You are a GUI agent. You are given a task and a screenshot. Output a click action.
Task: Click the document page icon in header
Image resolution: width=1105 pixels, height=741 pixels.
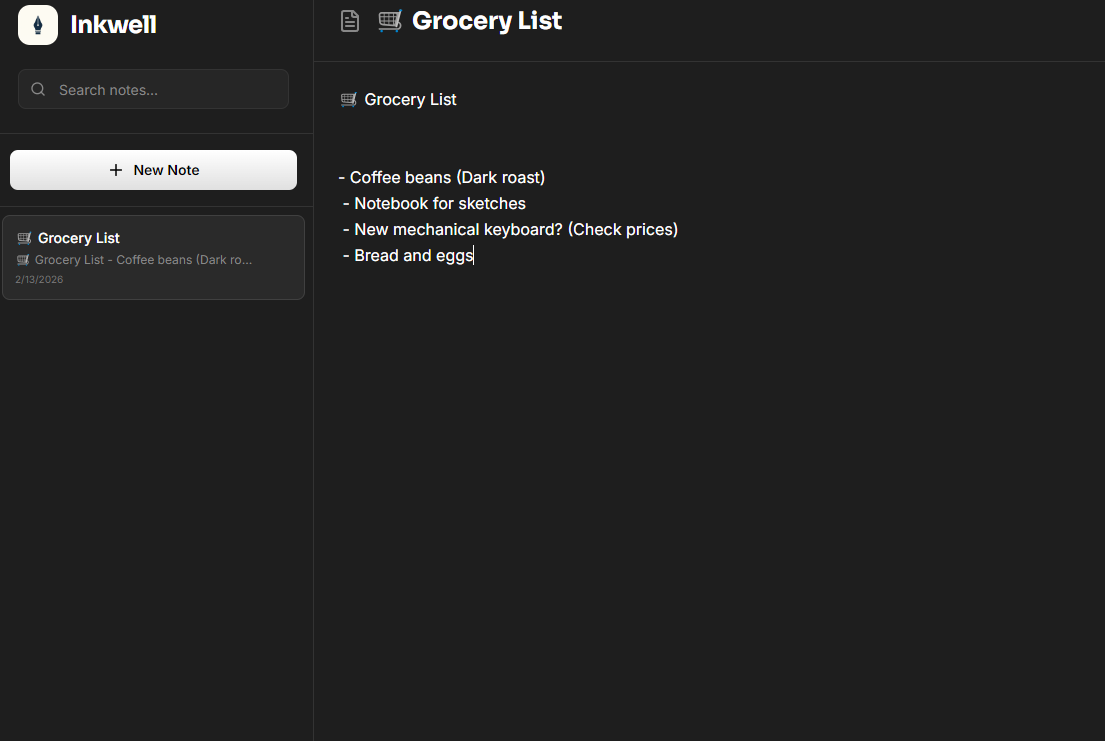click(350, 21)
